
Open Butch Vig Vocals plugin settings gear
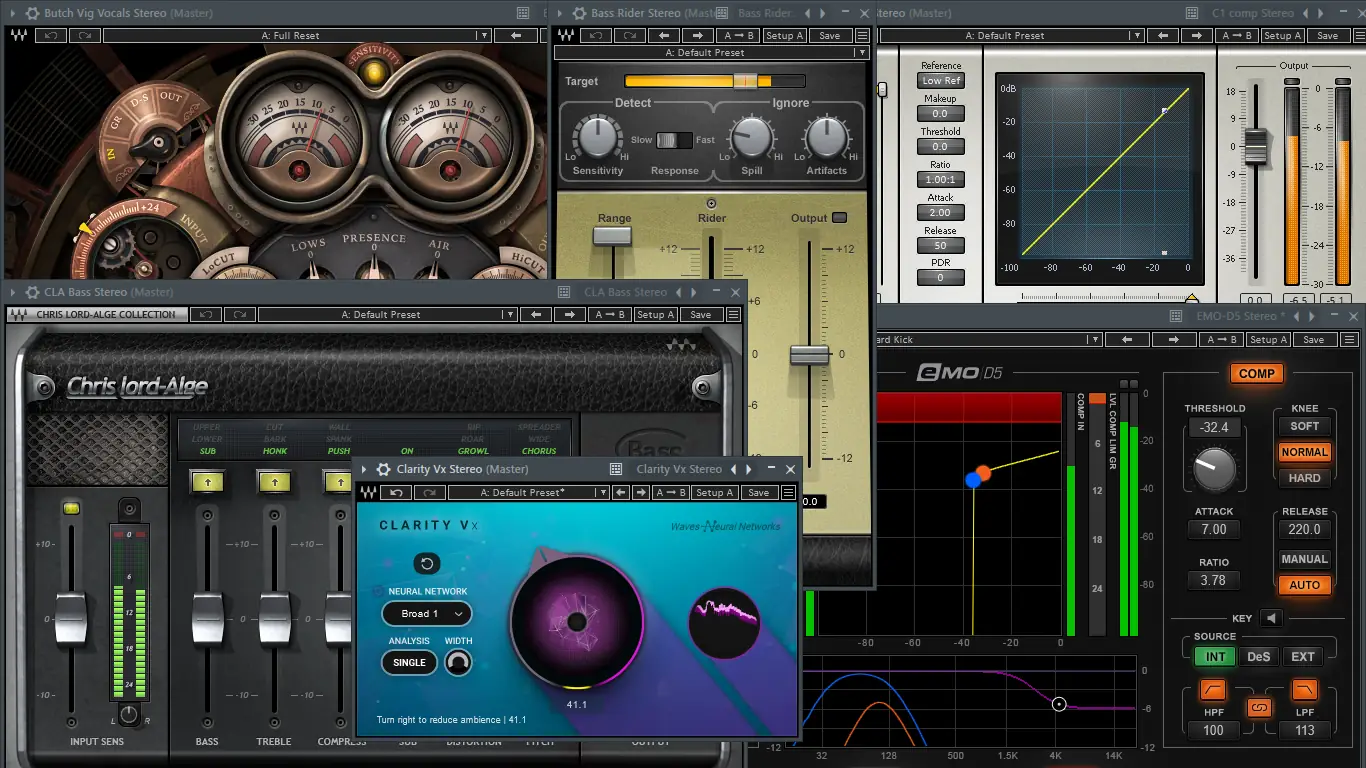tap(33, 14)
